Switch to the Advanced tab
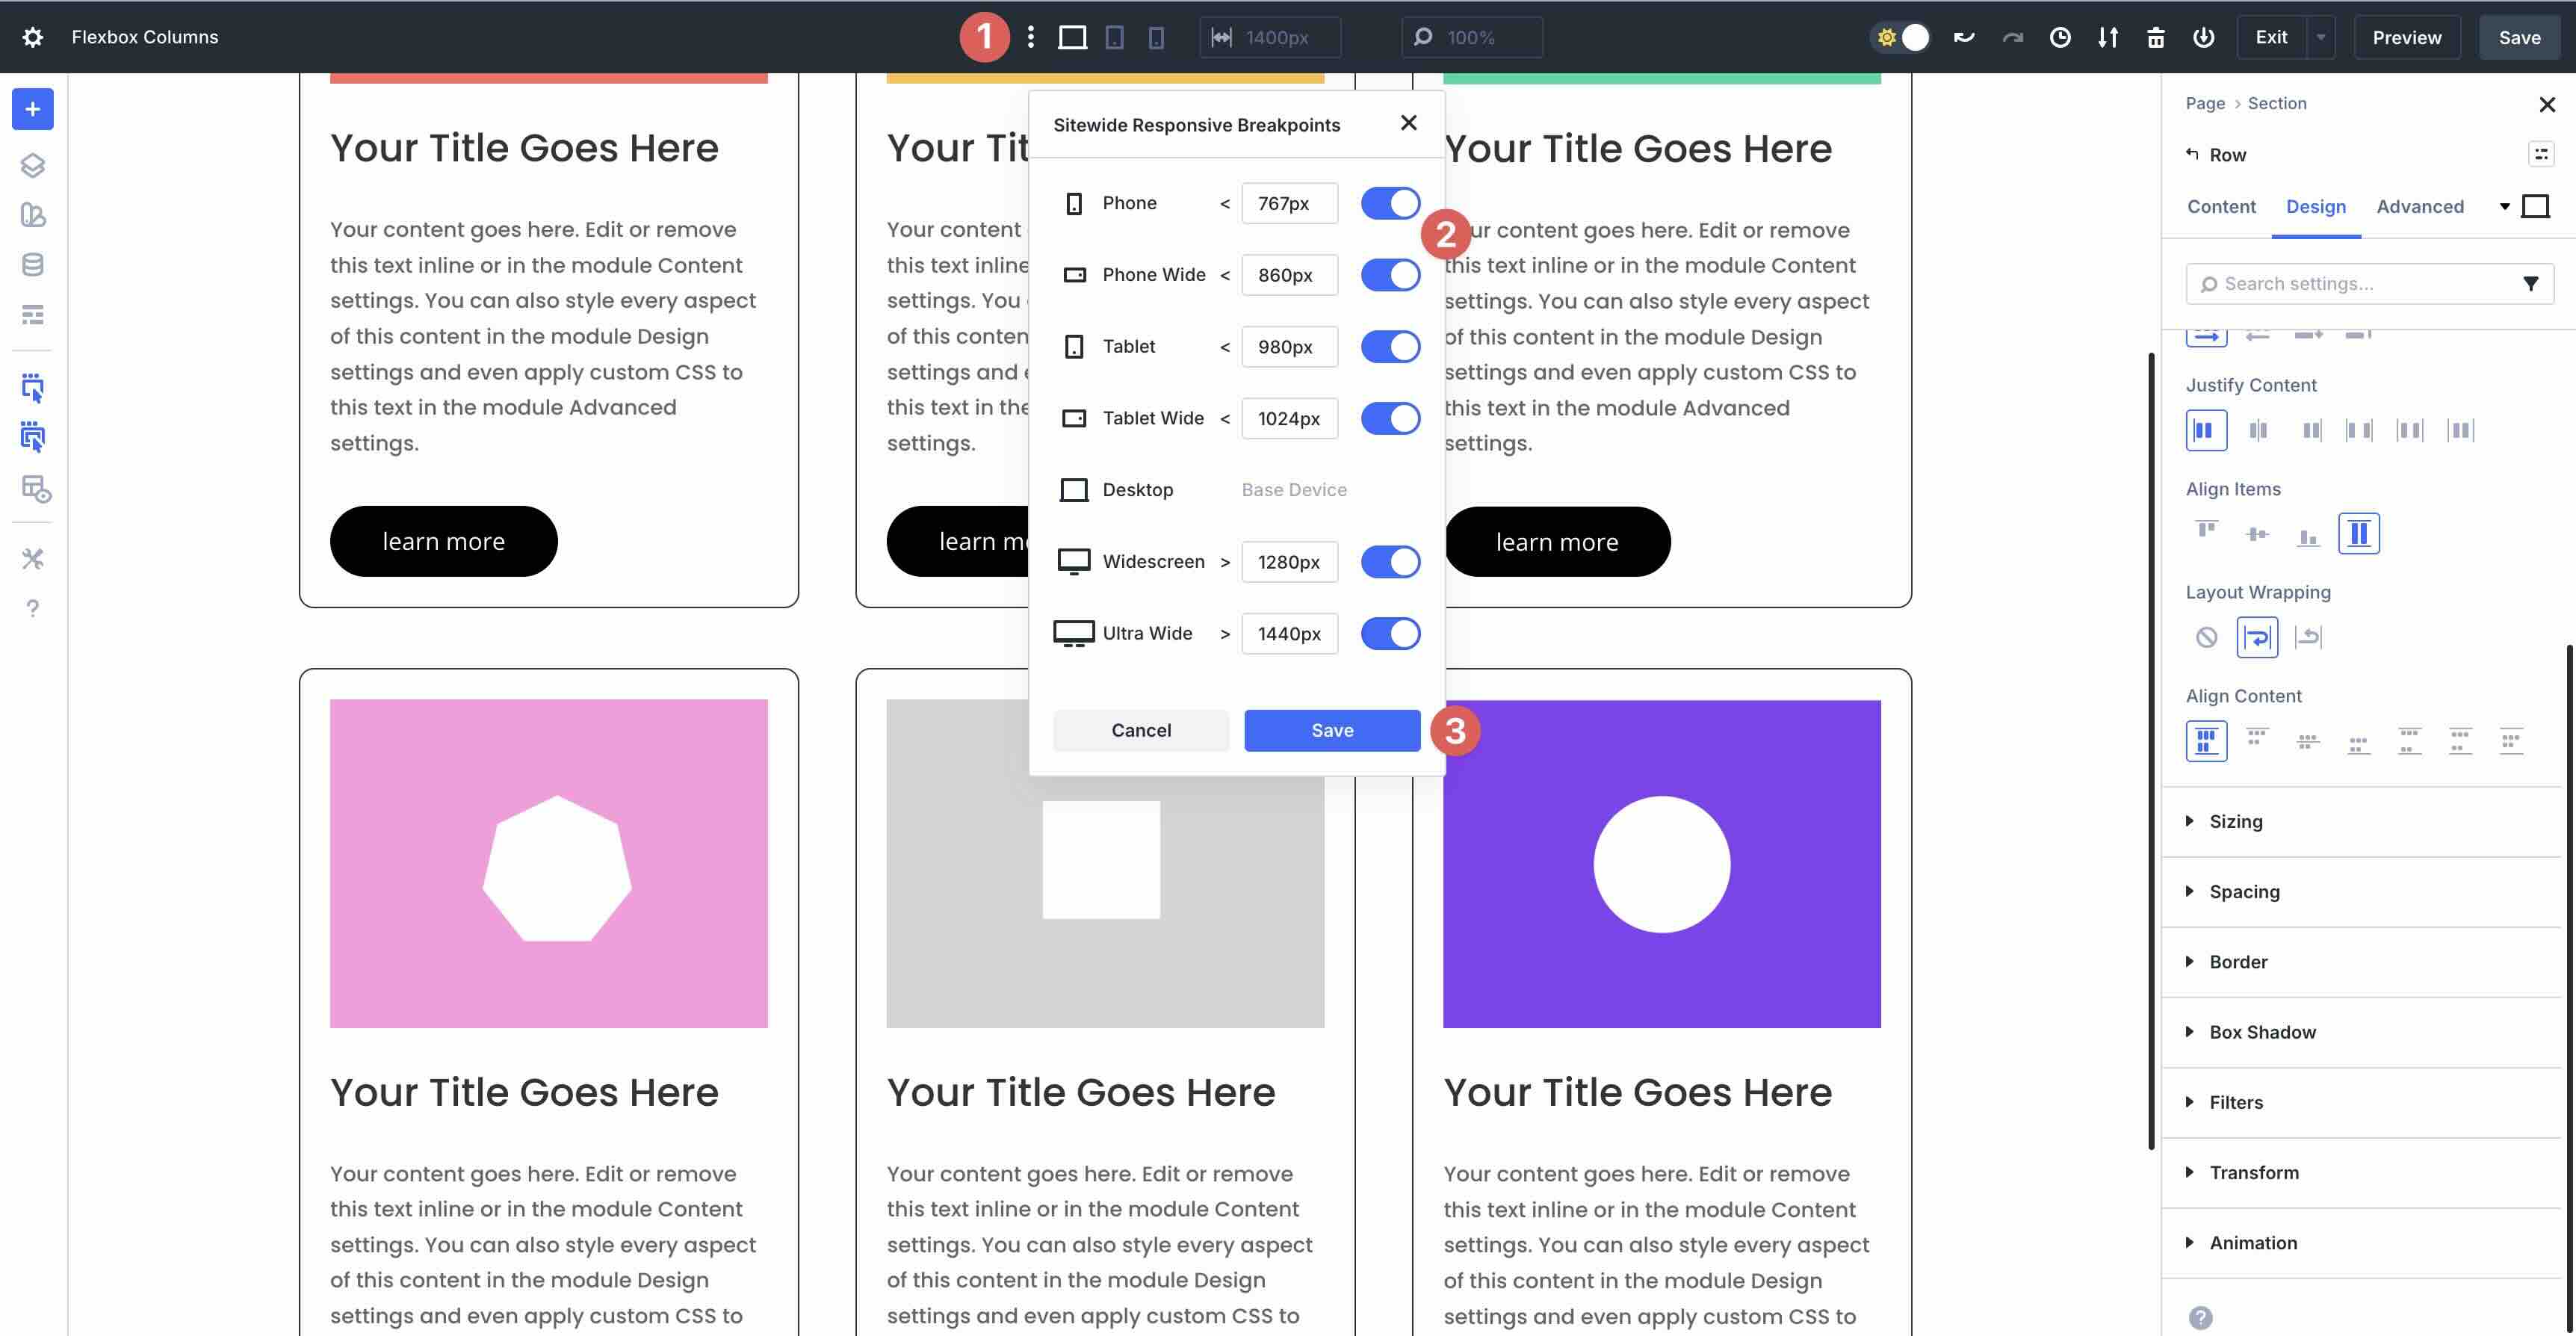The height and width of the screenshot is (1336, 2576). [x=2420, y=207]
